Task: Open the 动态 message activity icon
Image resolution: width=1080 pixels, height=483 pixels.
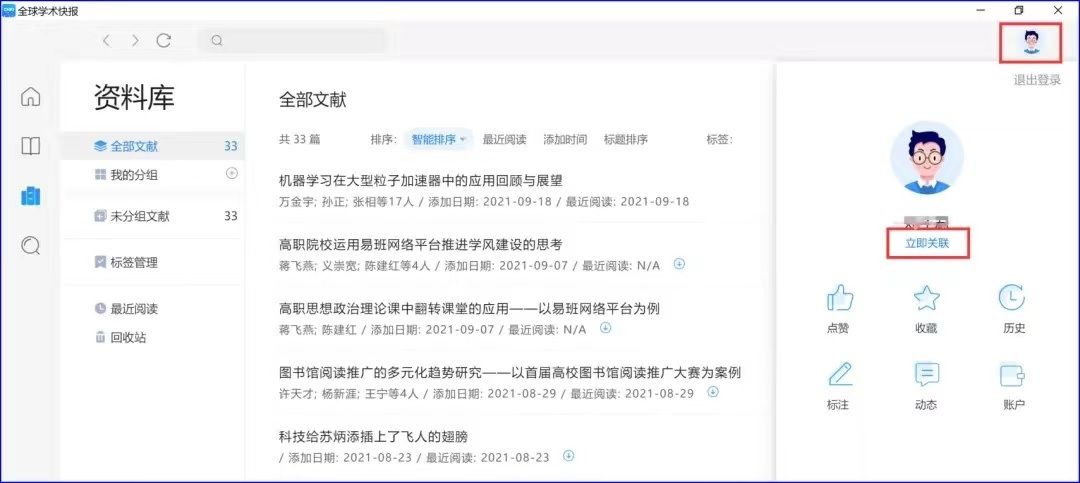Action: click(x=926, y=374)
